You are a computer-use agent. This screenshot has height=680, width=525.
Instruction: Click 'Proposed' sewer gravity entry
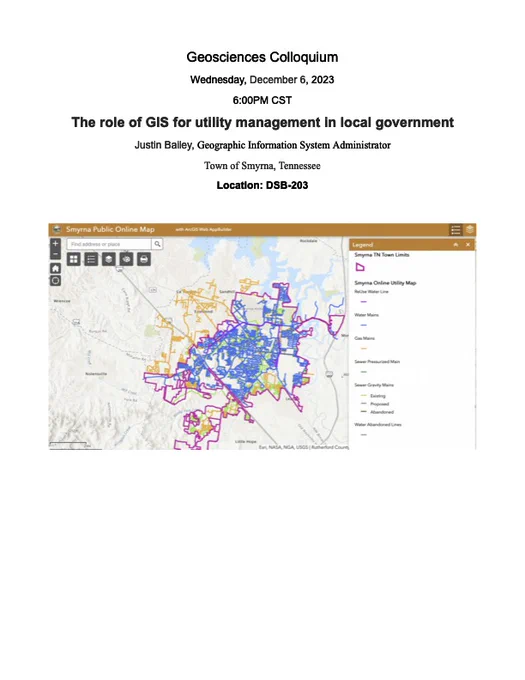pyautogui.click(x=379, y=404)
